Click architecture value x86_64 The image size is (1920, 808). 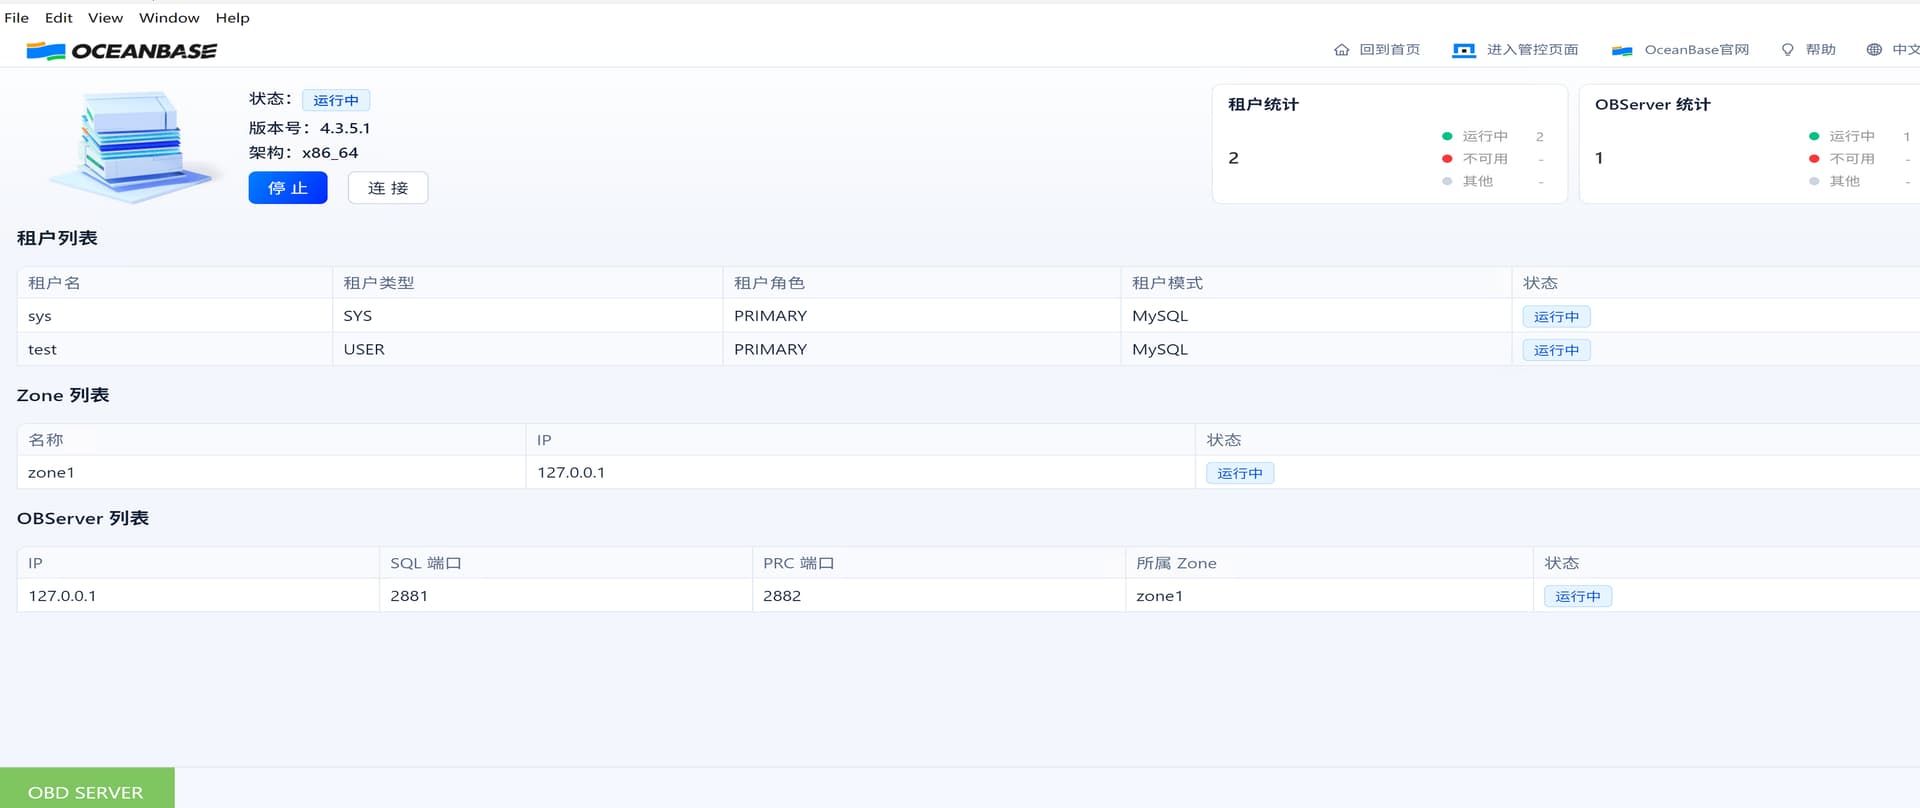click(x=330, y=153)
